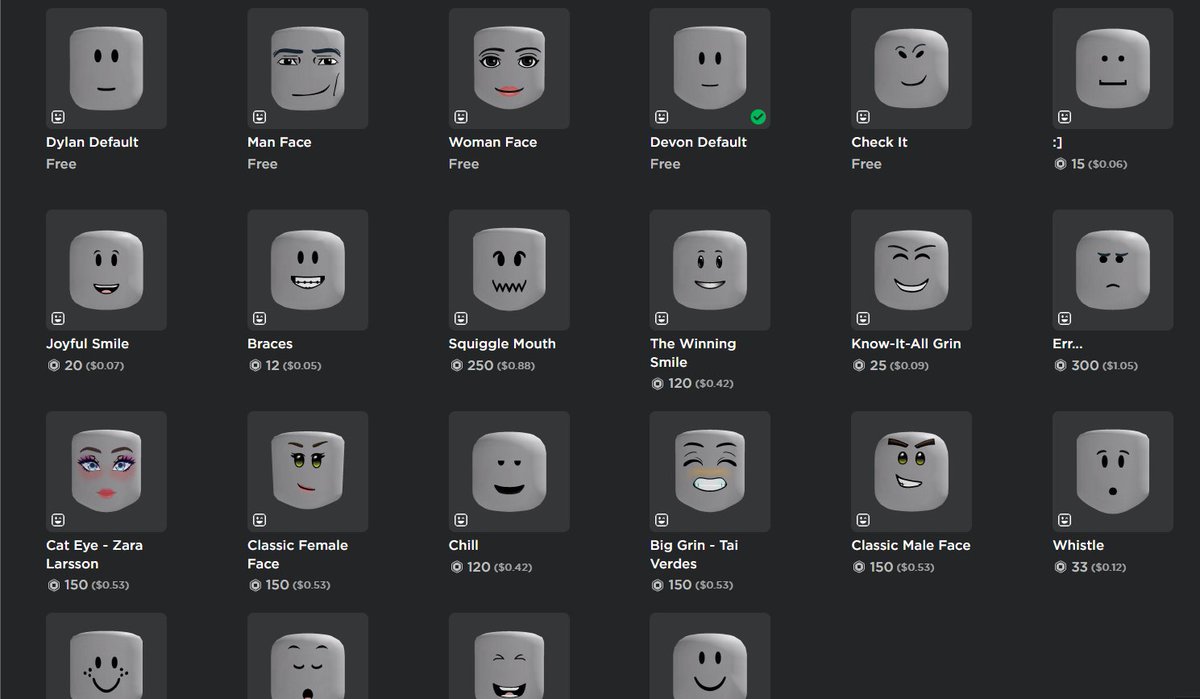Click the face-type icon on Squiggle Mouth
This screenshot has width=1200, height=699.
(461, 318)
